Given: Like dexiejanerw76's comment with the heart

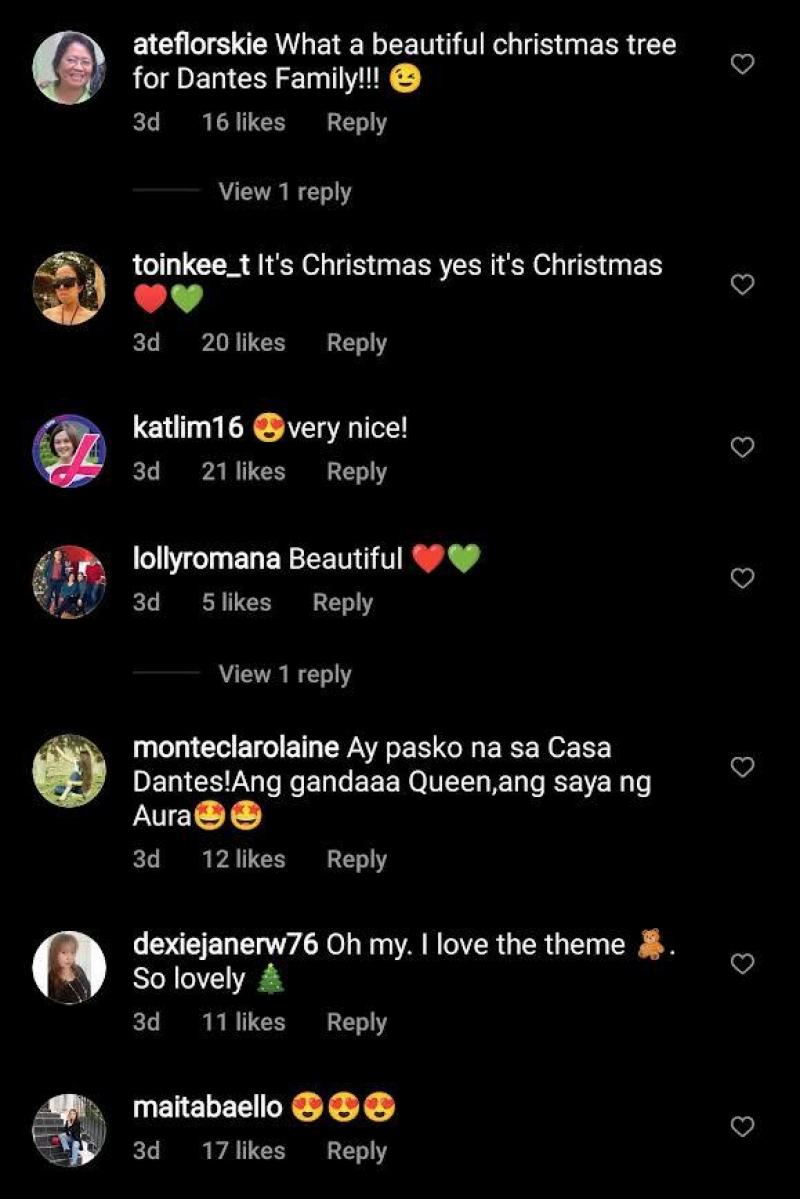Looking at the screenshot, I should tap(742, 964).
